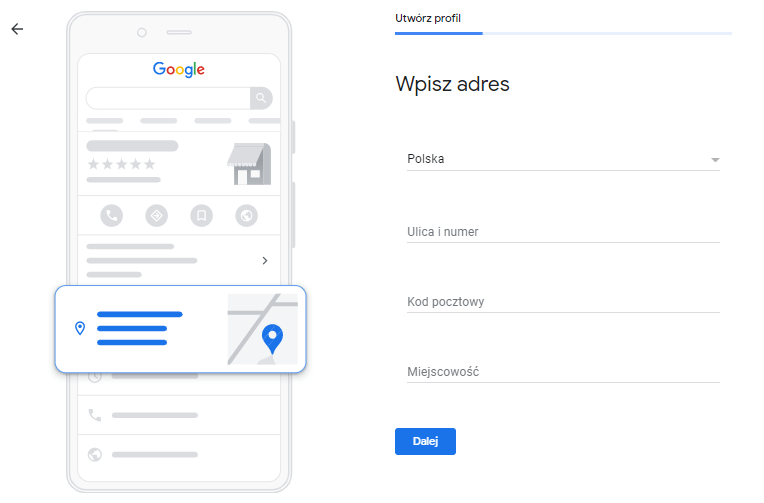Select the Utwórz profil tab
764x503 pixels.
tap(429, 18)
